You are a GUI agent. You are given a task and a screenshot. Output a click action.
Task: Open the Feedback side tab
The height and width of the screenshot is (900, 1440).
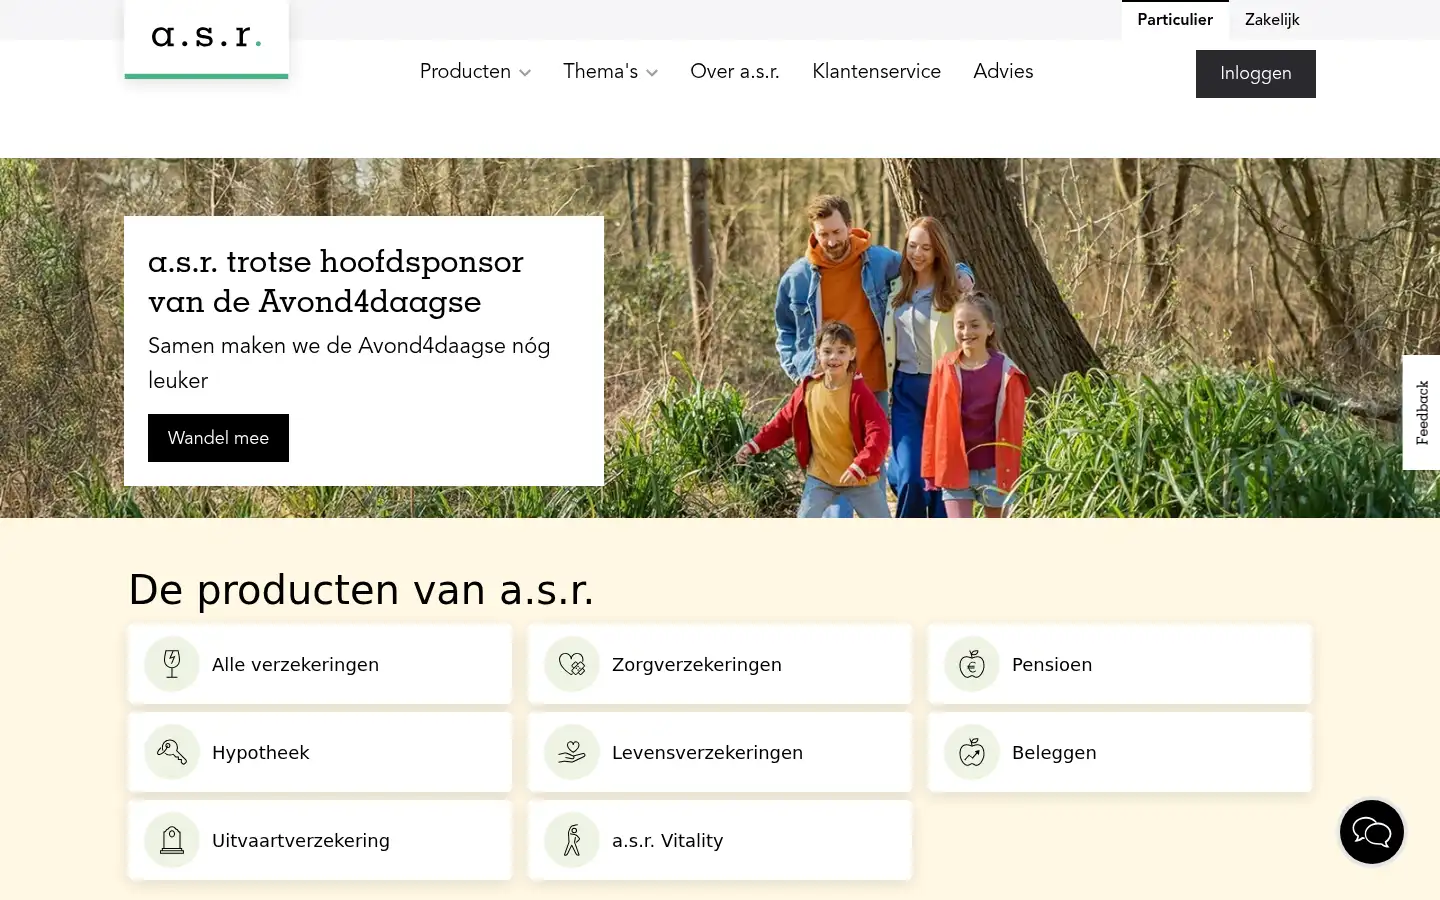pos(1421,412)
